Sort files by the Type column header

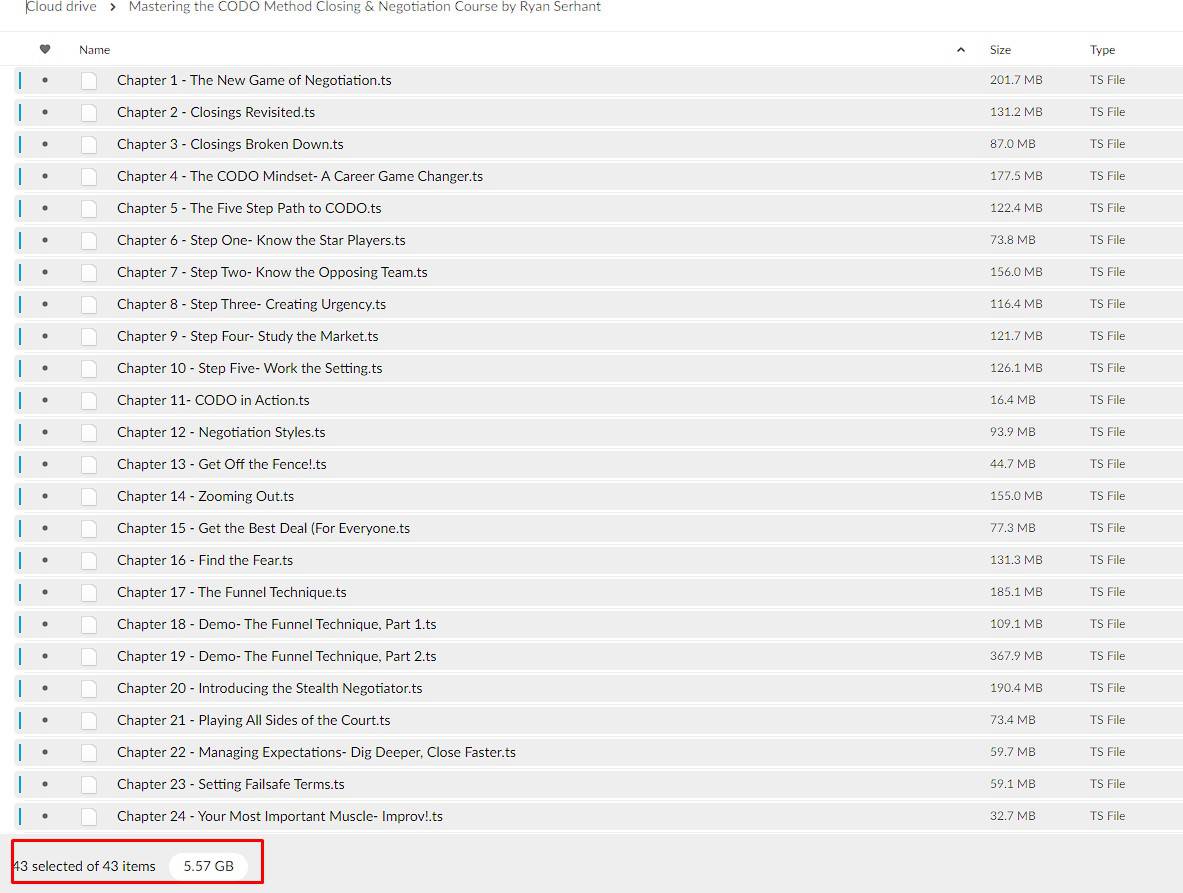pos(1102,50)
